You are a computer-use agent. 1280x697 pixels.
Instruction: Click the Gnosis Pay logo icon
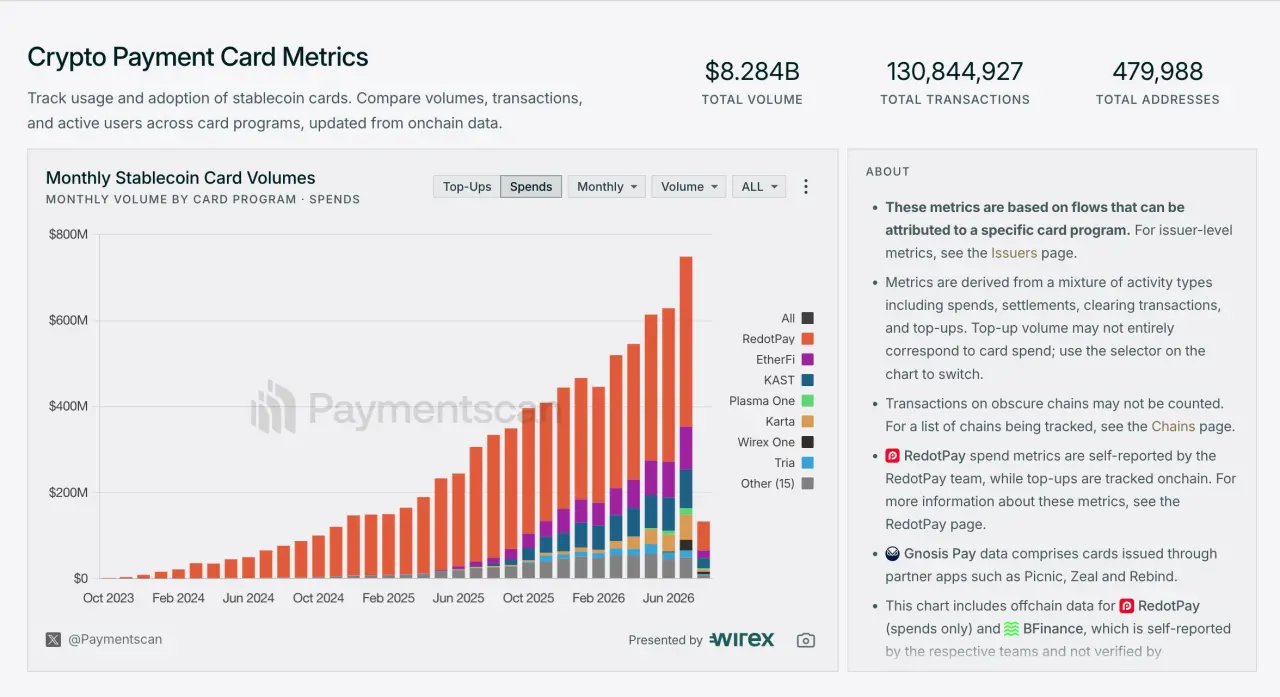click(893, 553)
